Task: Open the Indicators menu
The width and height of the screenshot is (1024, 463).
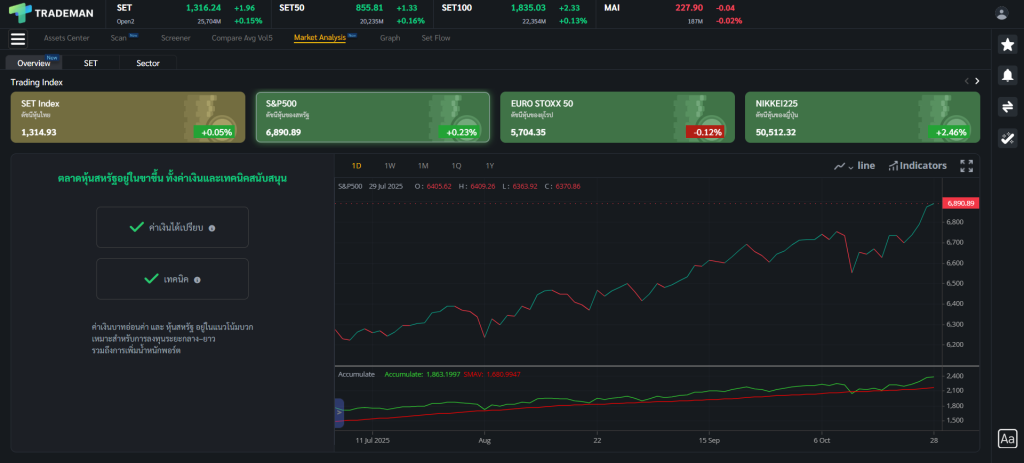Action: [x=917, y=166]
